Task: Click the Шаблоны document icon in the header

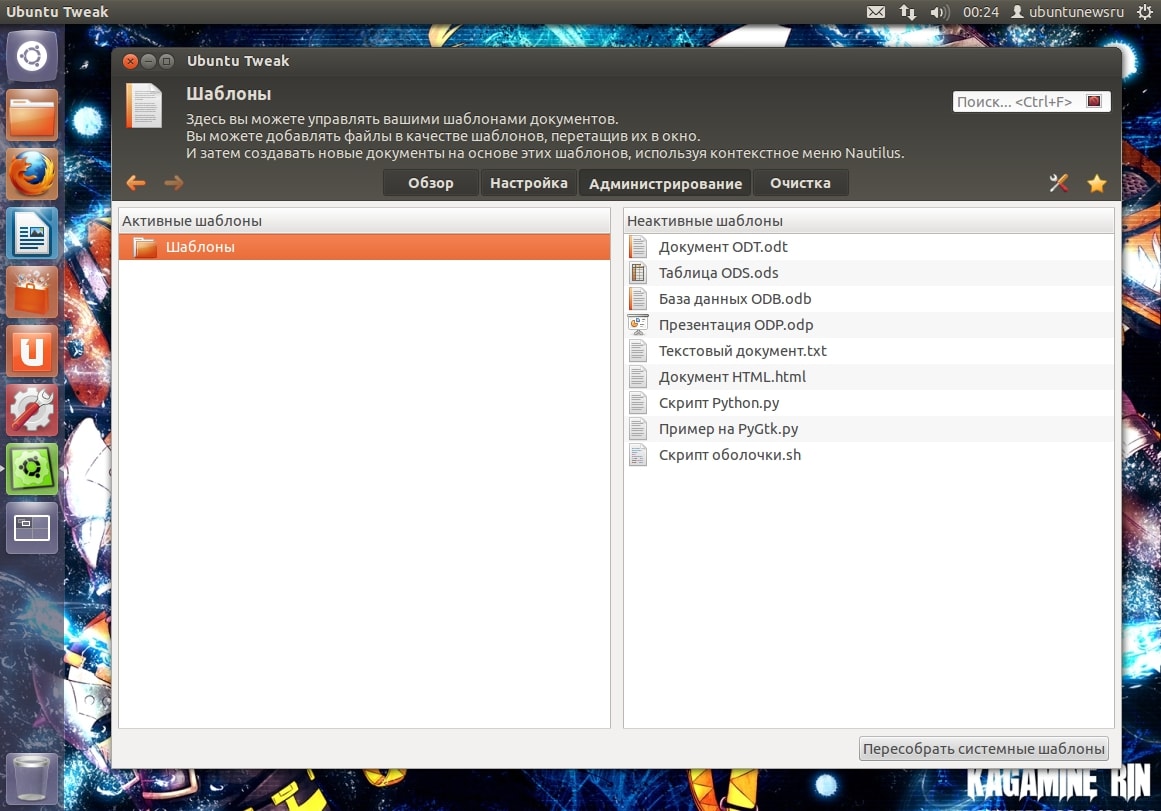Action: click(144, 105)
